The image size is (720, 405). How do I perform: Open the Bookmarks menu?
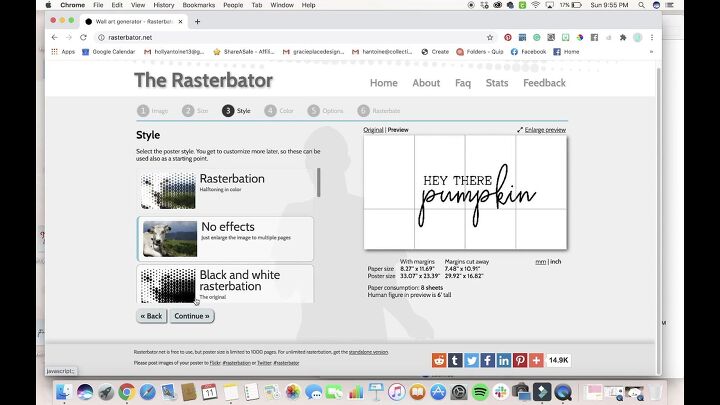pos(199,5)
